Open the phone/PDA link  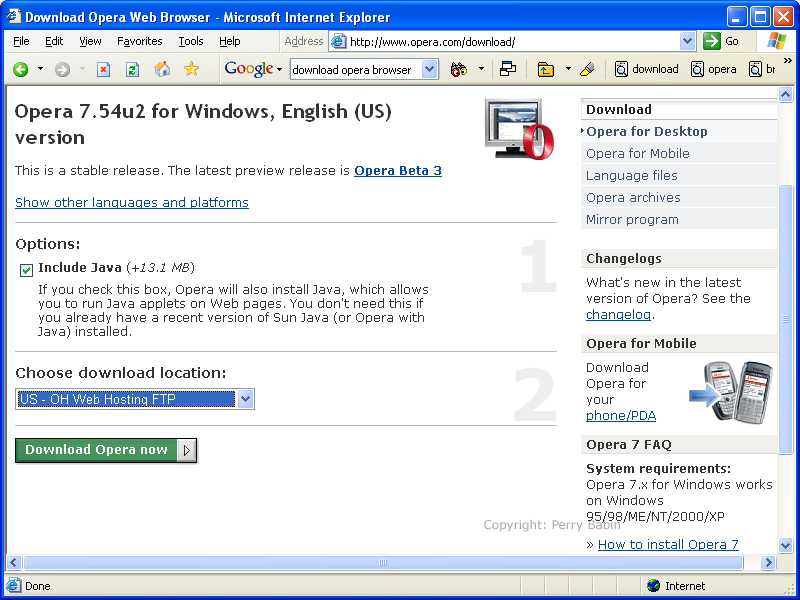(621, 416)
